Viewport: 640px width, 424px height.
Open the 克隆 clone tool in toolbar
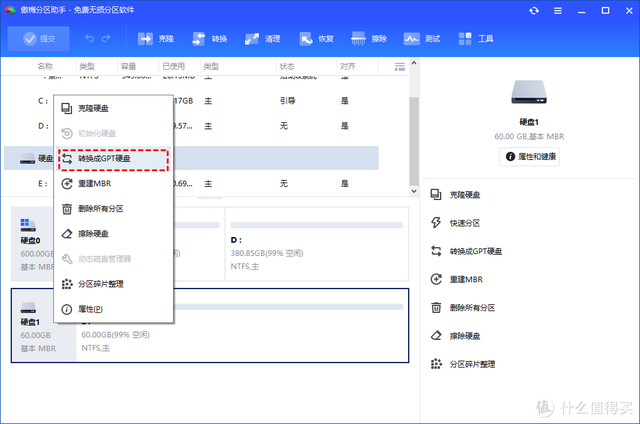[x=156, y=39]
